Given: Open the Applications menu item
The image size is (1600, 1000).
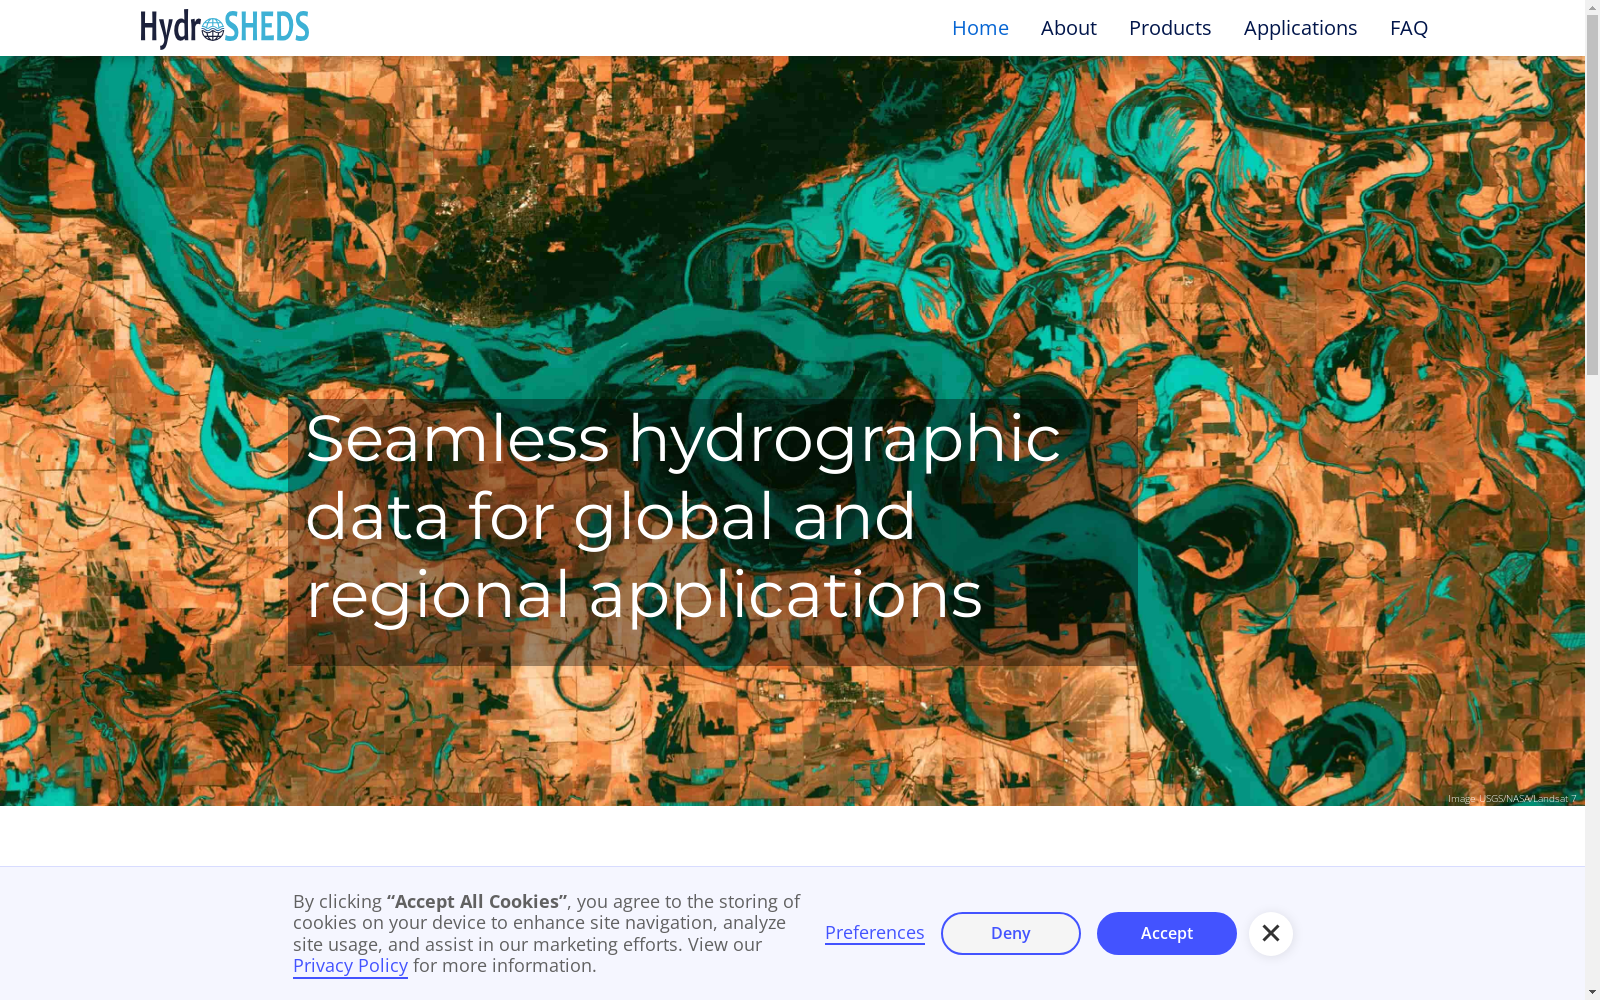Looking at the screenshot, I should pos(1299,28).
